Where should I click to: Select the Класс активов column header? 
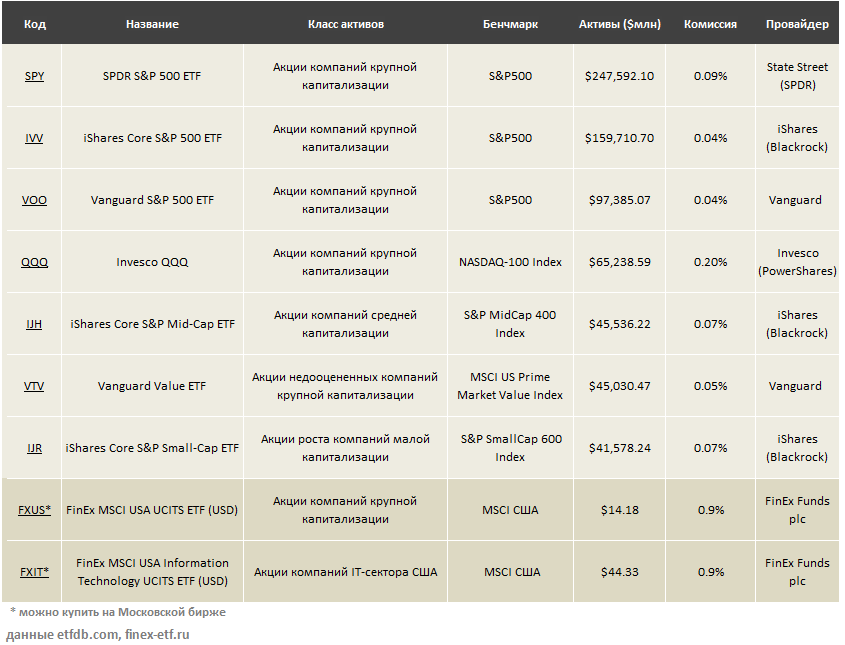345,24
